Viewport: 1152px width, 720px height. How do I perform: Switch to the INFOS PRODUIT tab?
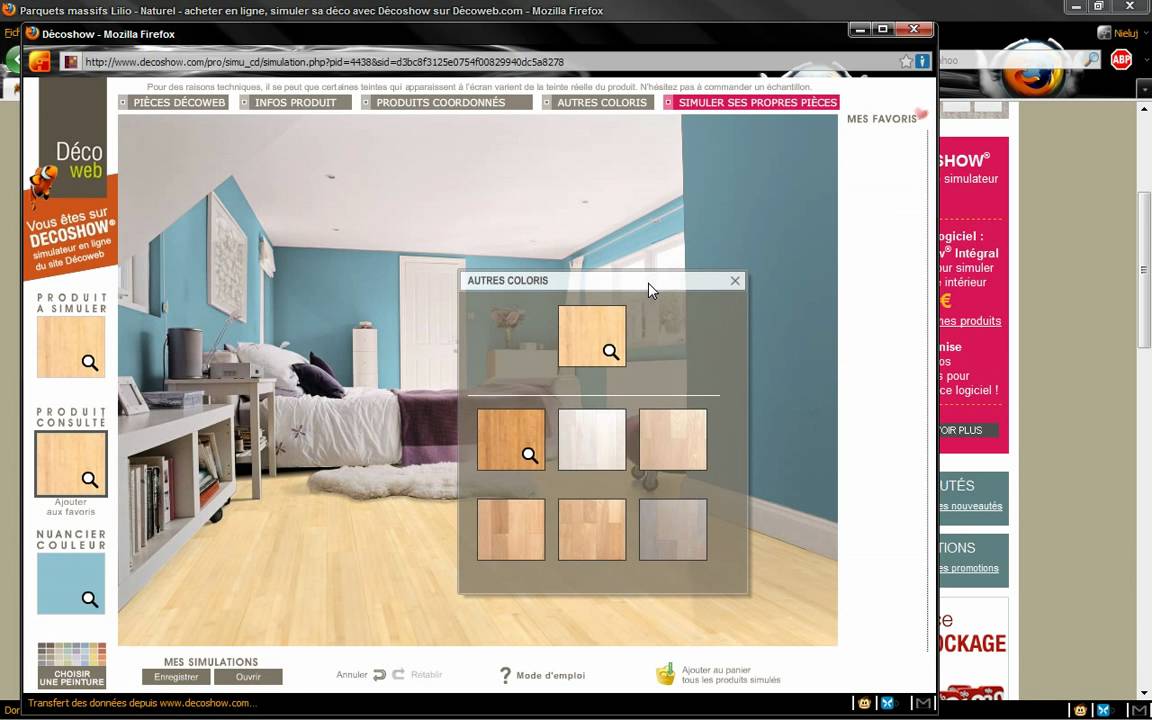pyautogui.click(x=295, y=102)
